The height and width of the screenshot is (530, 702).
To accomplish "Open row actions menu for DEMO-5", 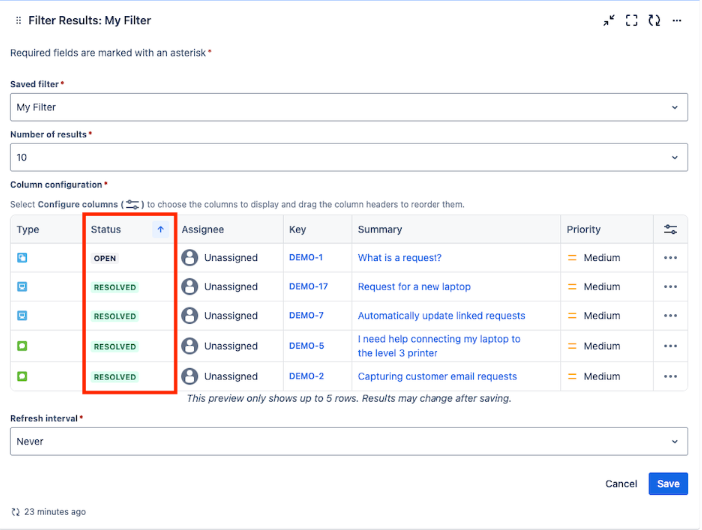I will tap(670, 346).
